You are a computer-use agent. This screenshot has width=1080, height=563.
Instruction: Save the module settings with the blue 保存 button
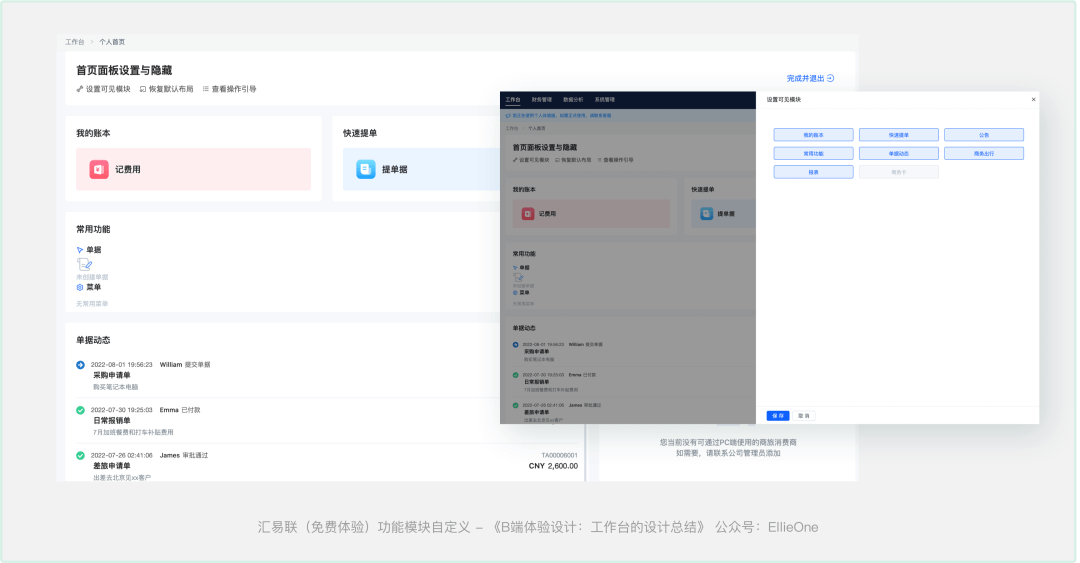778,416
